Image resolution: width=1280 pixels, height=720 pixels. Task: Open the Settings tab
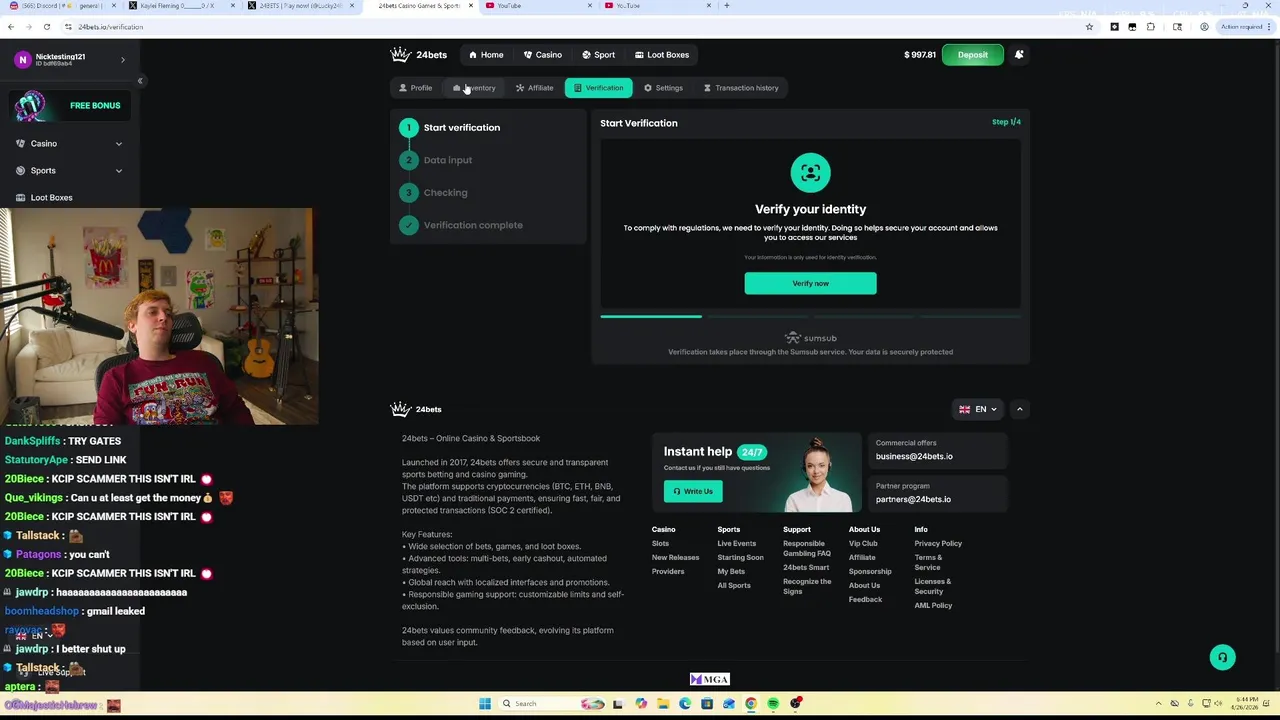pos(663,88)
